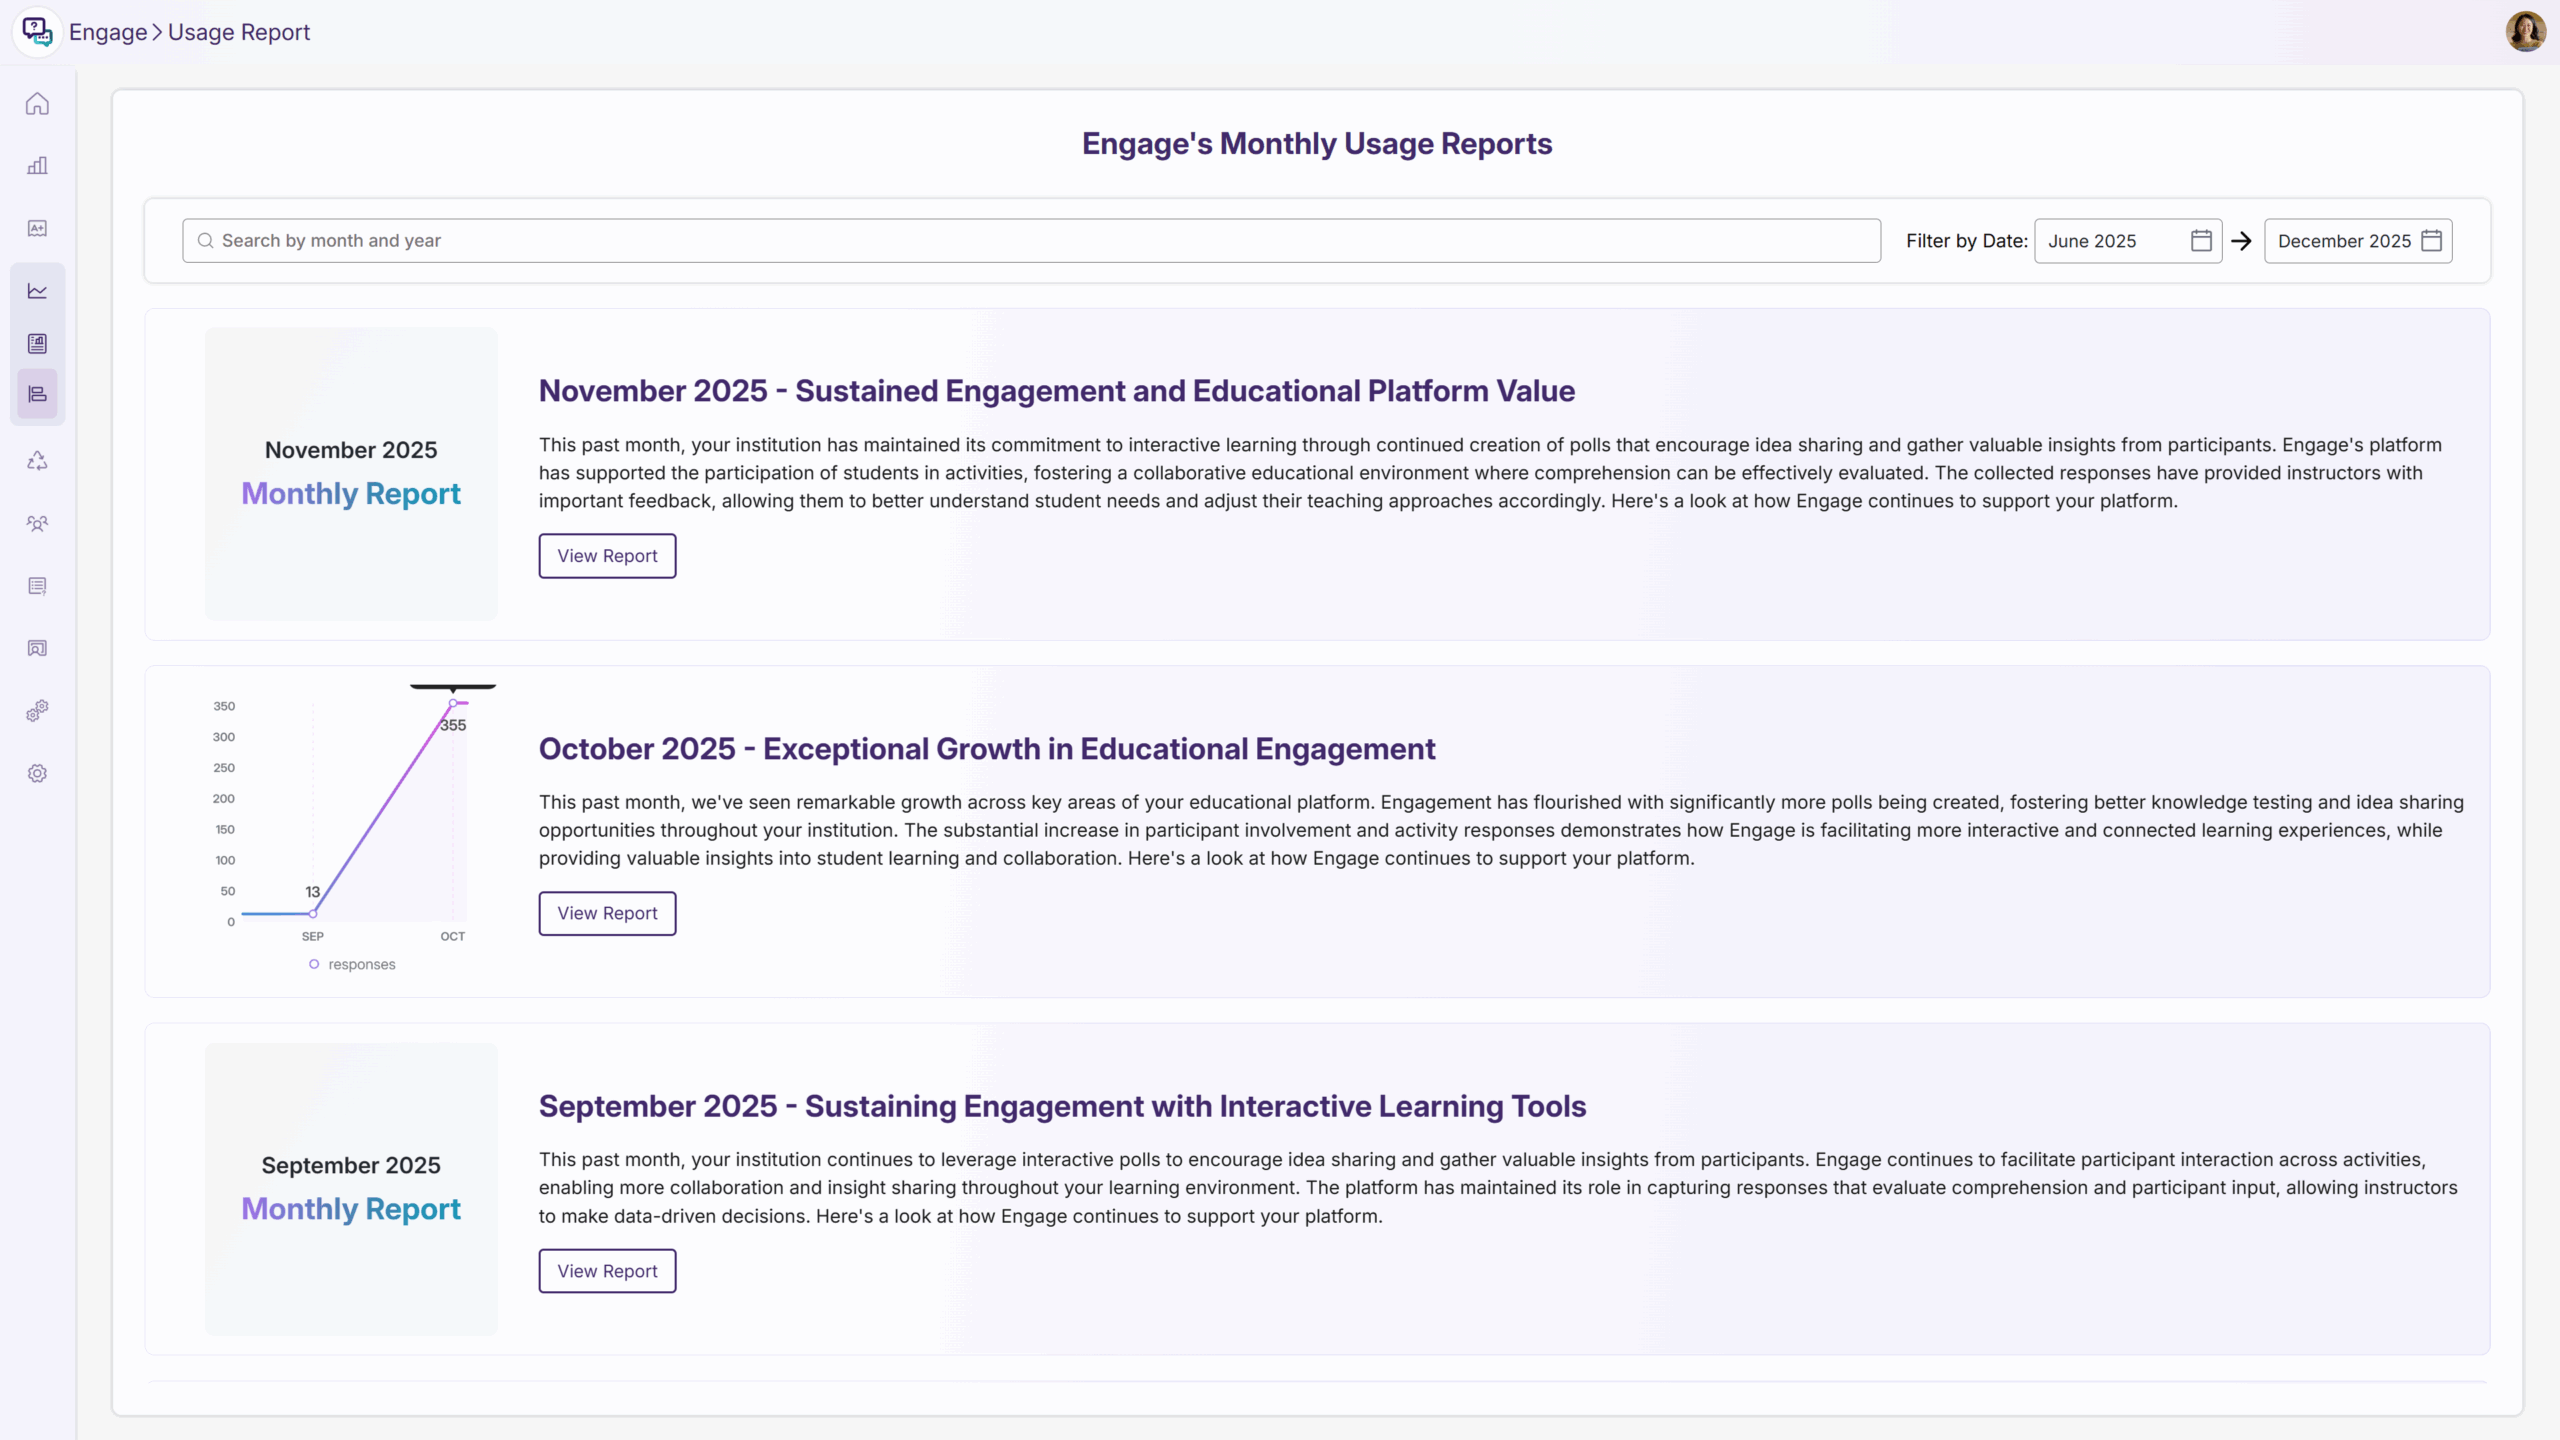Click the bar chart sidebar icon
The image size is (2560, 1440).
point(37,166)
